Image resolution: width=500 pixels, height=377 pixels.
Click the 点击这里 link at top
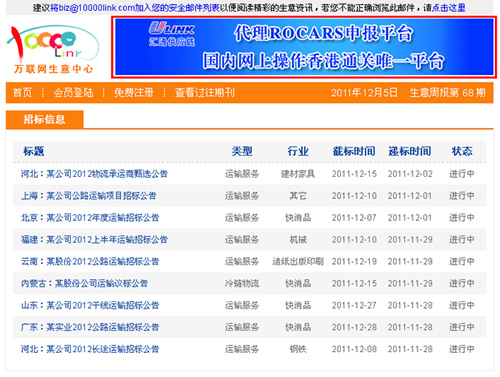pos(448,7)
